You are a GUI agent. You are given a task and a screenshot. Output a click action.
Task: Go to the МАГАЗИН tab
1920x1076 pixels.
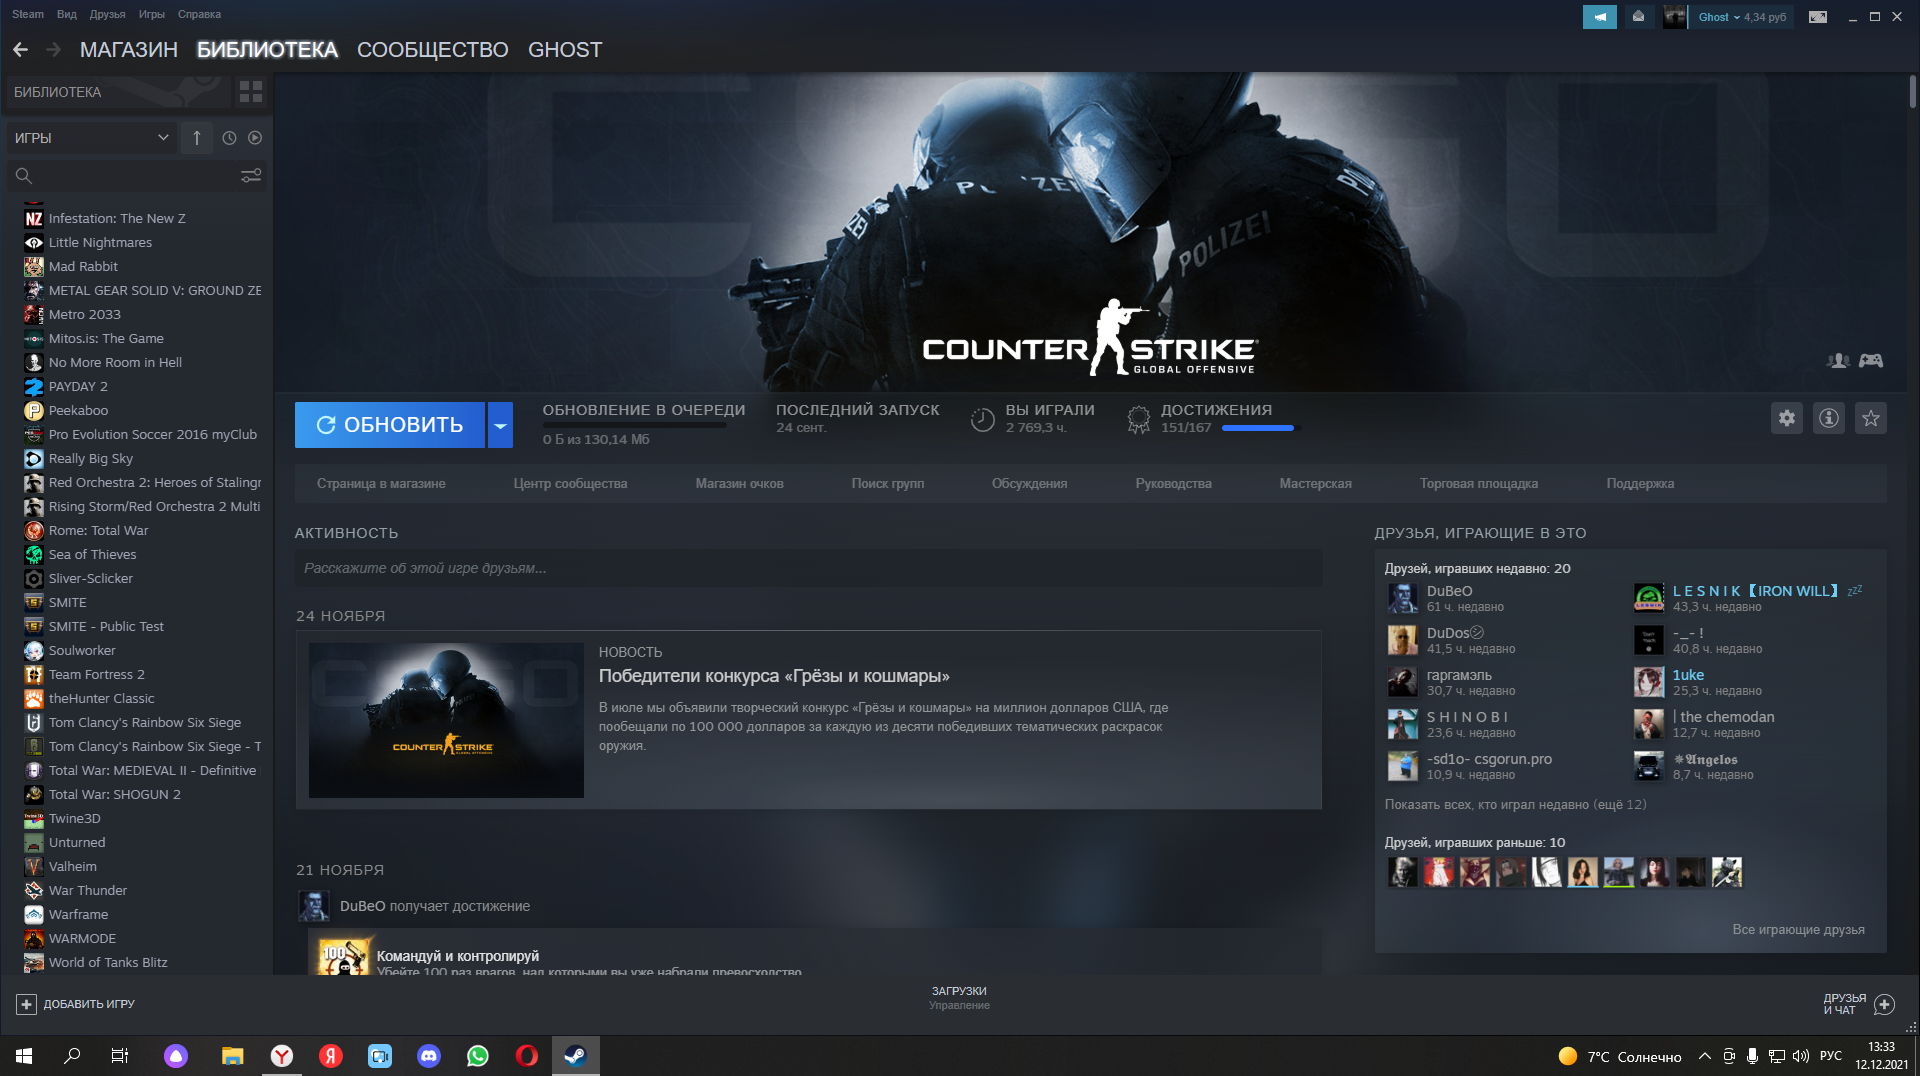(129, 49)
